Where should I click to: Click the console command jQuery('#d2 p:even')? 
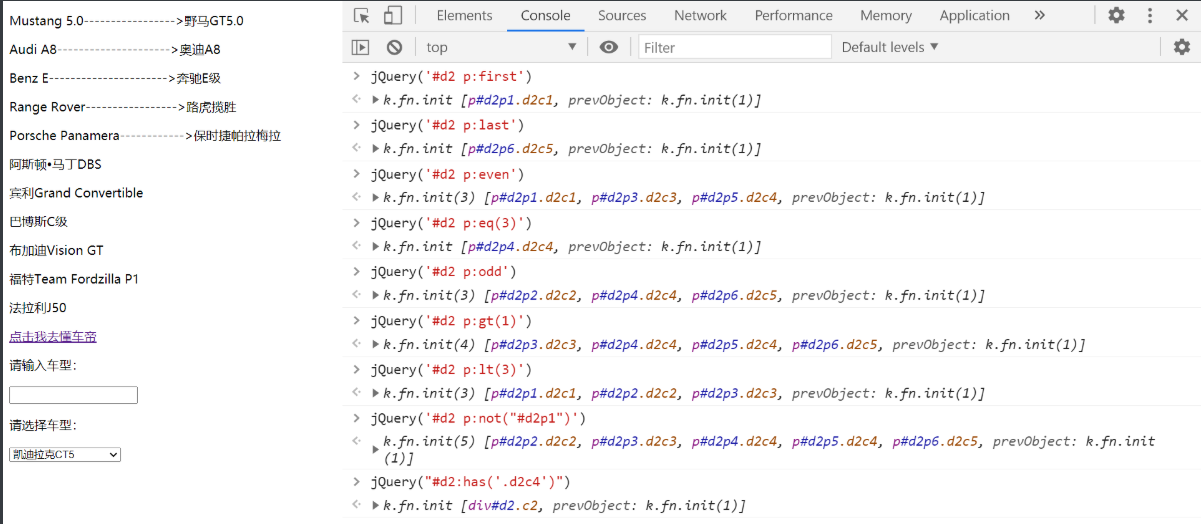pyautogui.click(x=447, y=174)
